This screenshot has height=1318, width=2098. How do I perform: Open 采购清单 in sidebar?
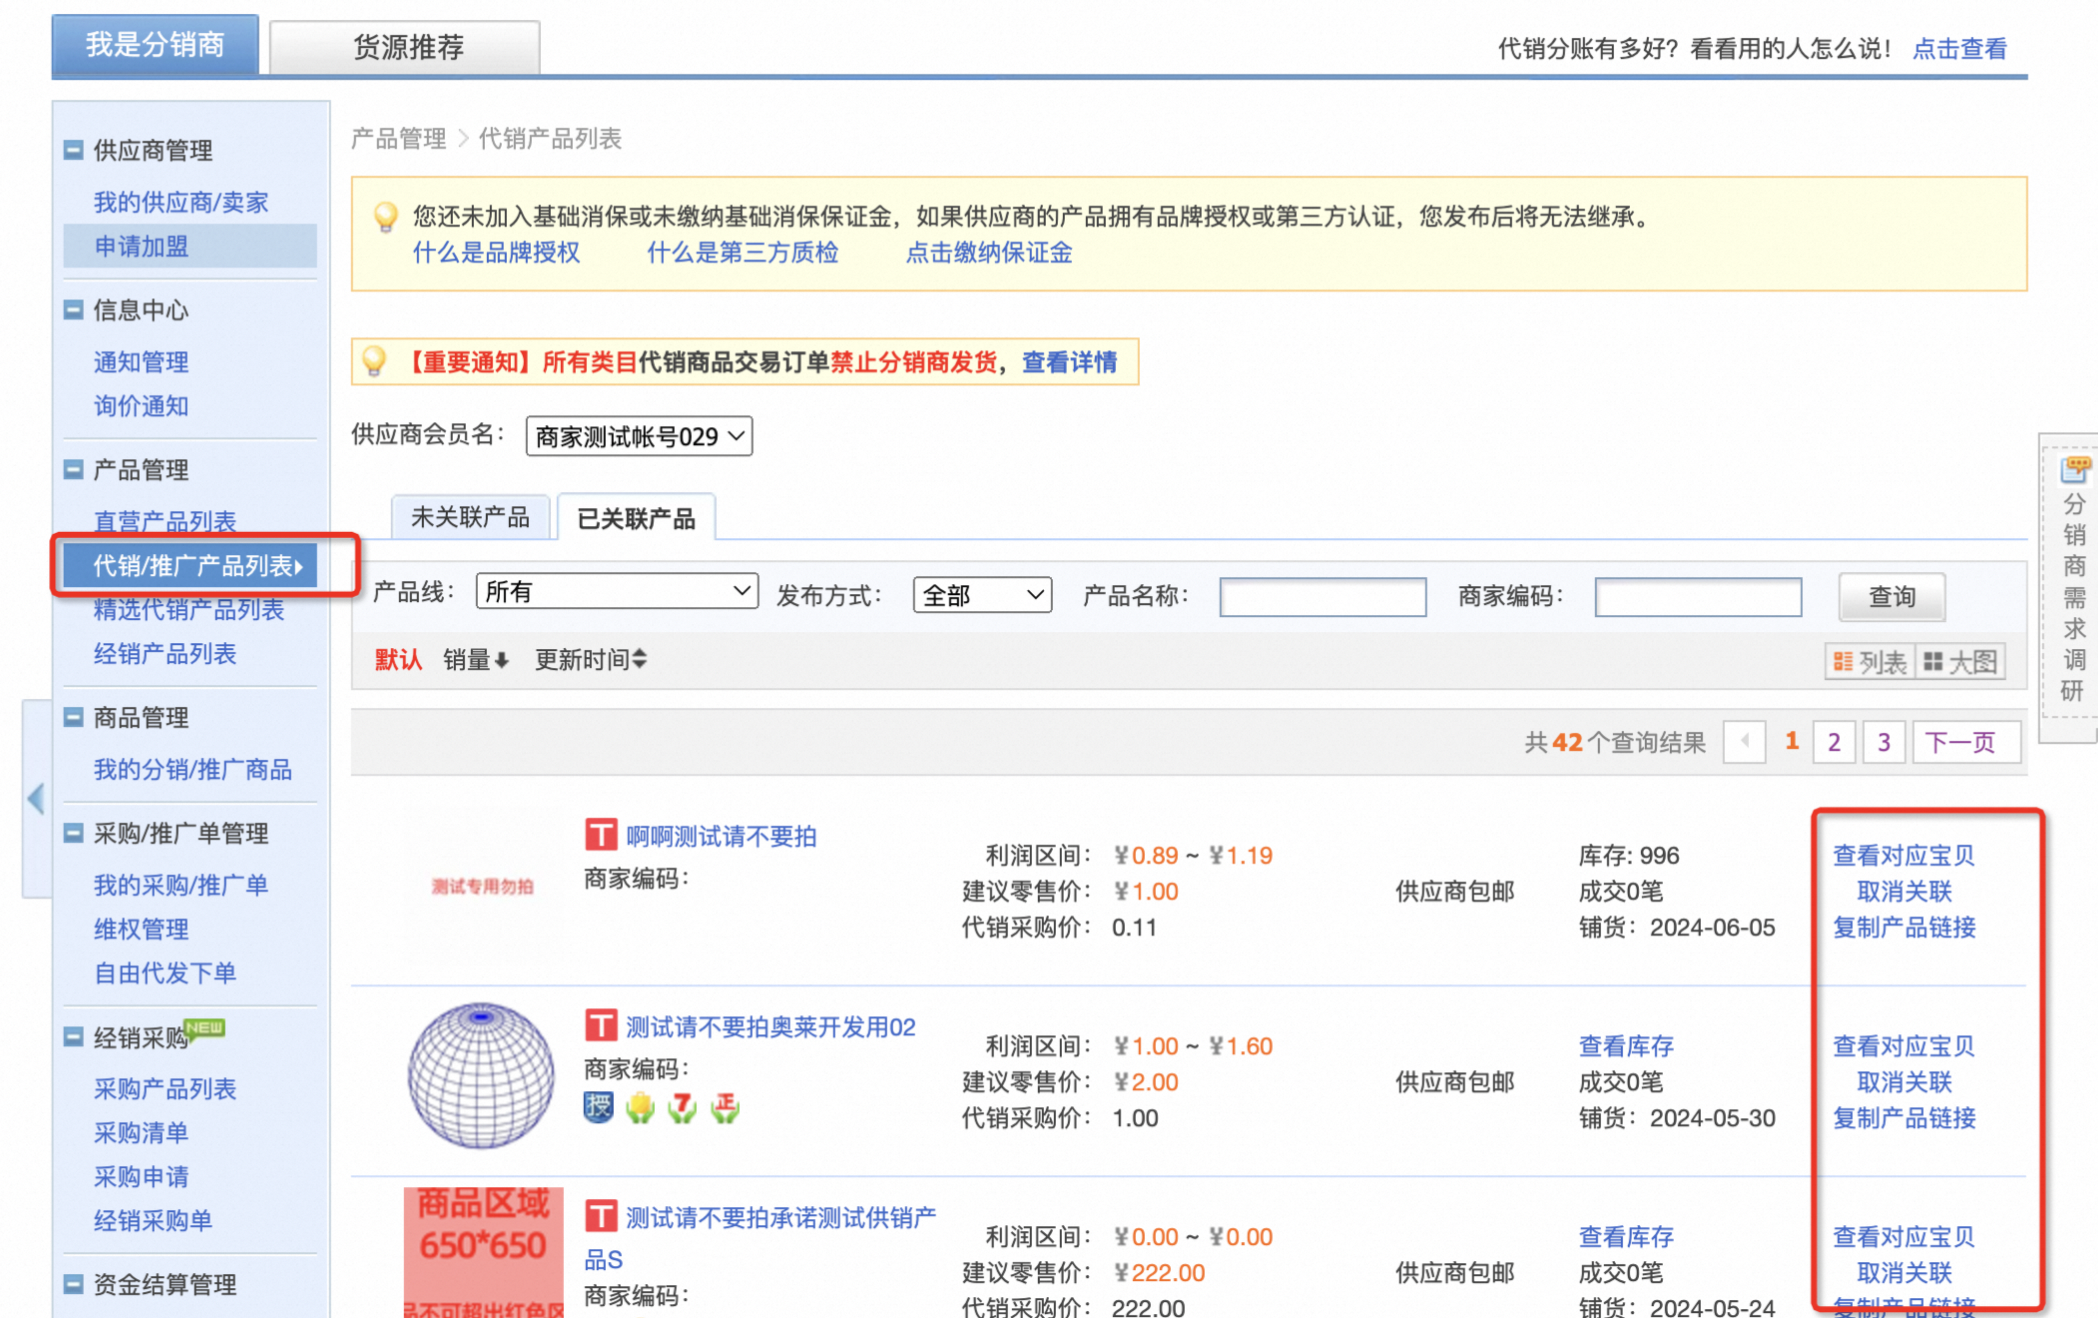141,1132
